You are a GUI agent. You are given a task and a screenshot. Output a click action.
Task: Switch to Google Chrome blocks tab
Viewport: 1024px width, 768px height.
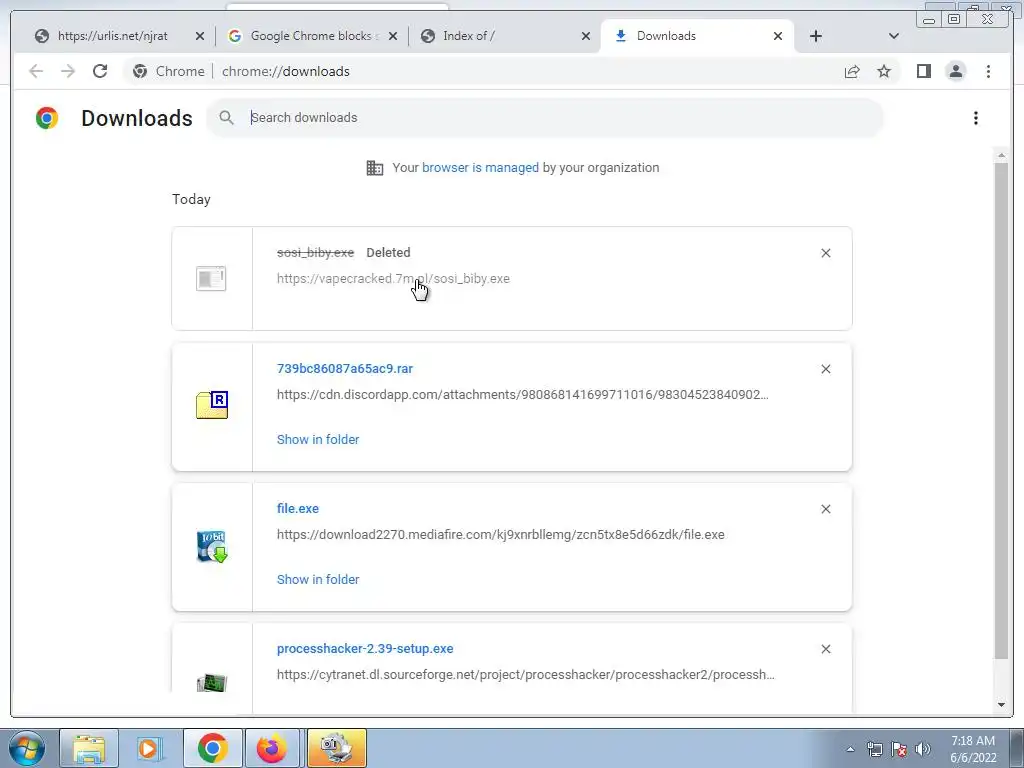point(312,36)
